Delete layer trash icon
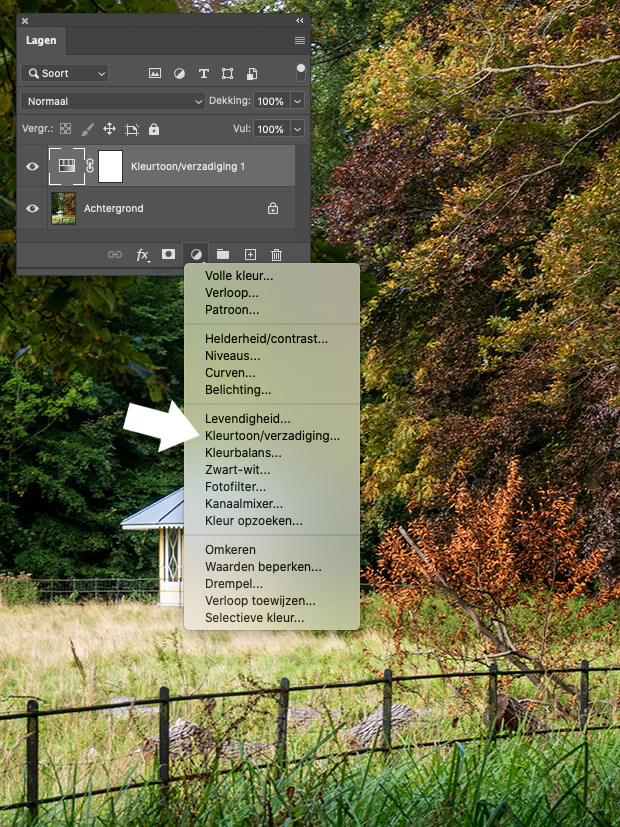Screen dimensions: 620x827 tap(276, 255)
